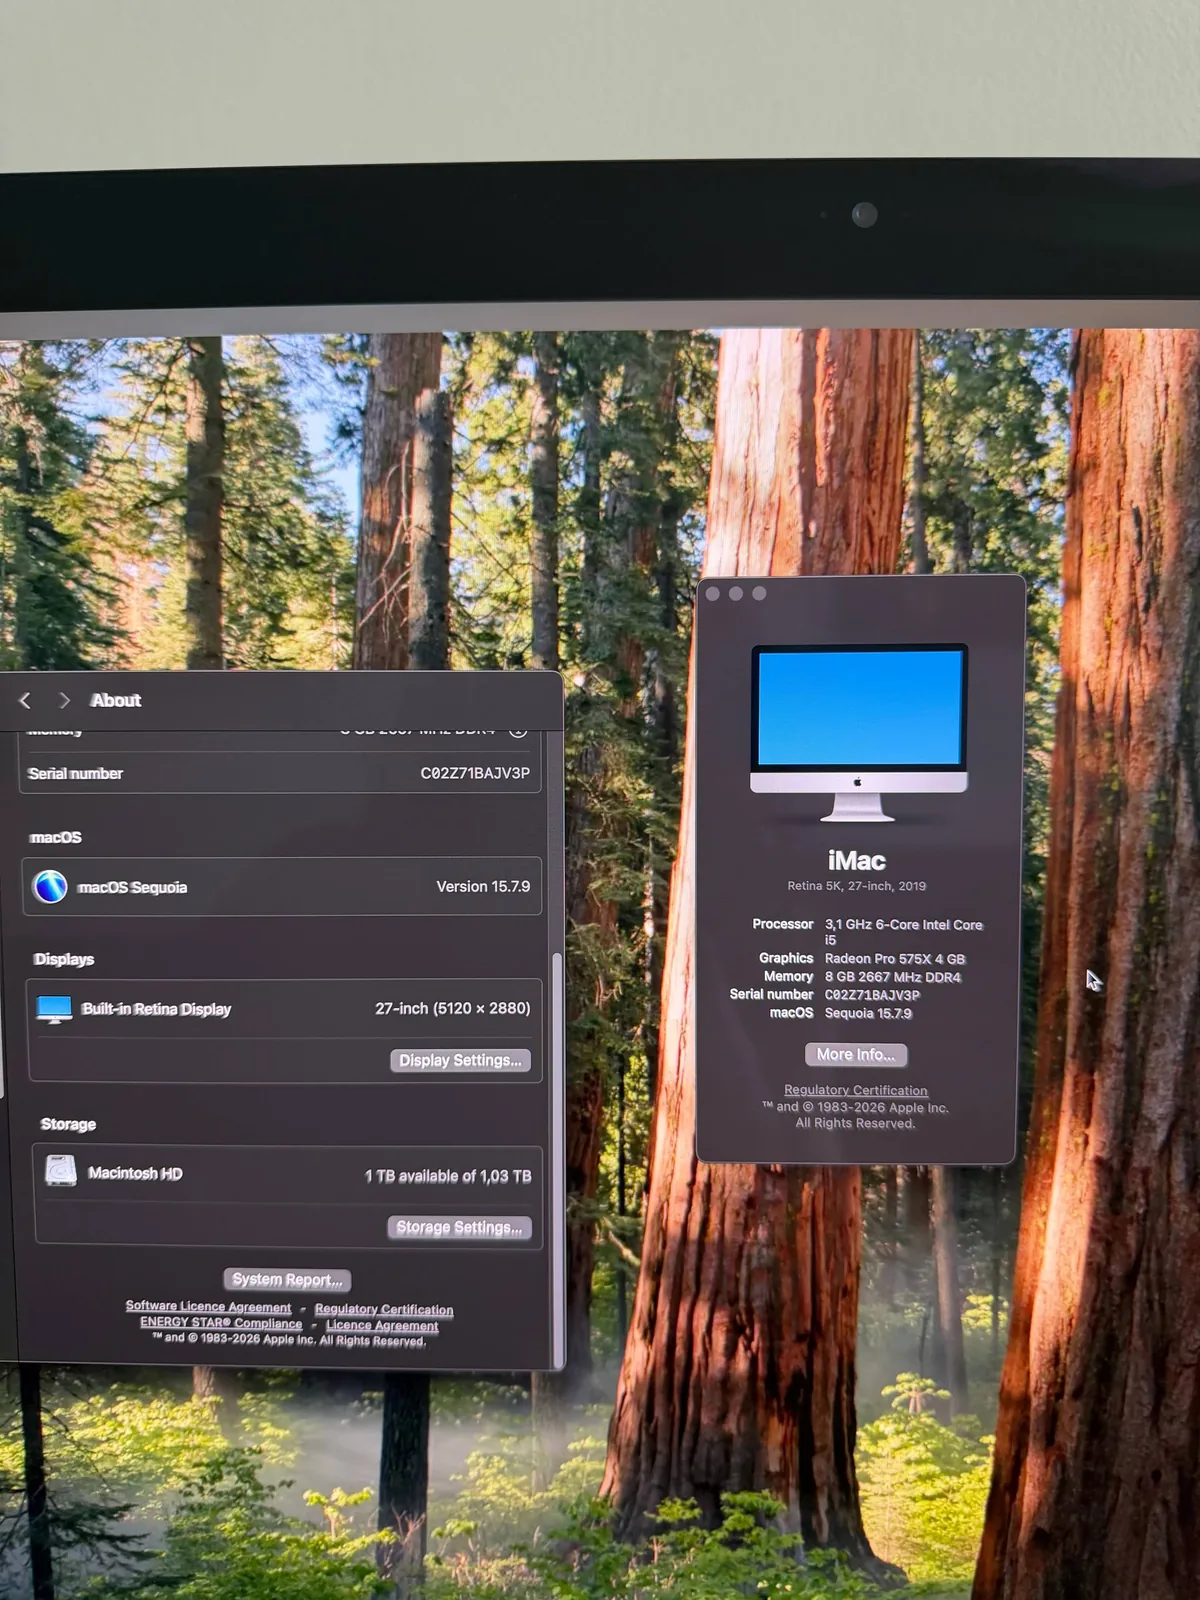Click serial number value in About This Mac
This screenshot has height=1600, width=1200.
(x=872, y=995)
